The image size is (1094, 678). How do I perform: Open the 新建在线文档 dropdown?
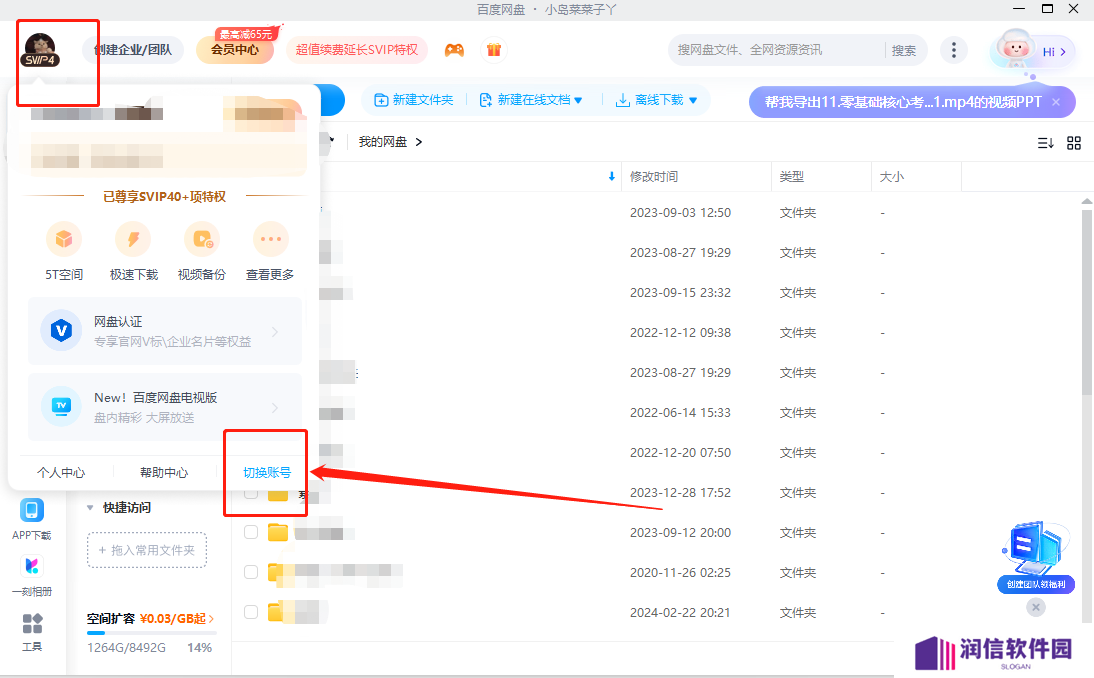531,100
